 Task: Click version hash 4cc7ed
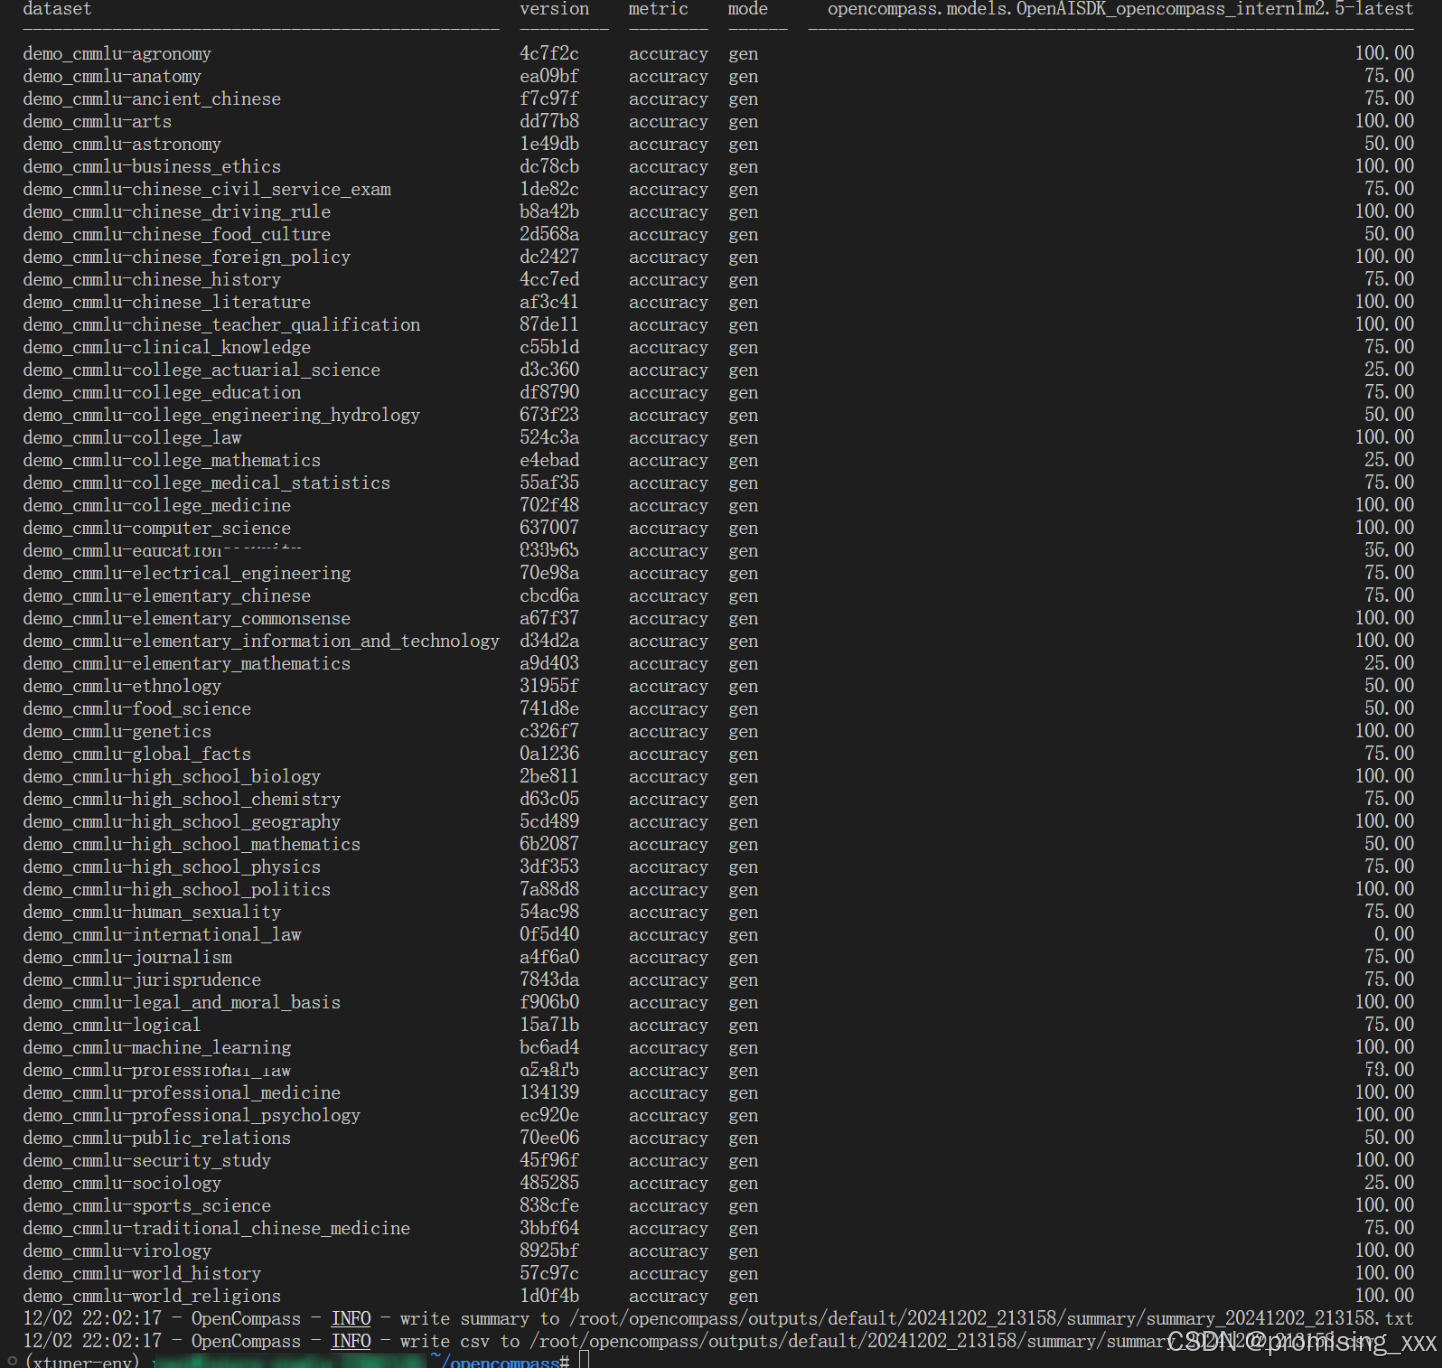click(x=549, y=279)
